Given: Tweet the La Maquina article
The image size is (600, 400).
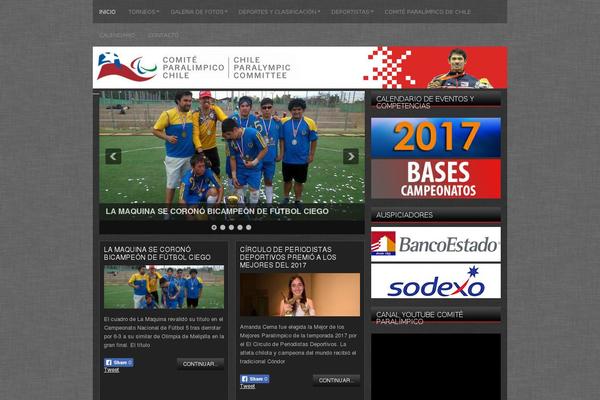Looking at the screenshot, I should [x=111, y=370].
